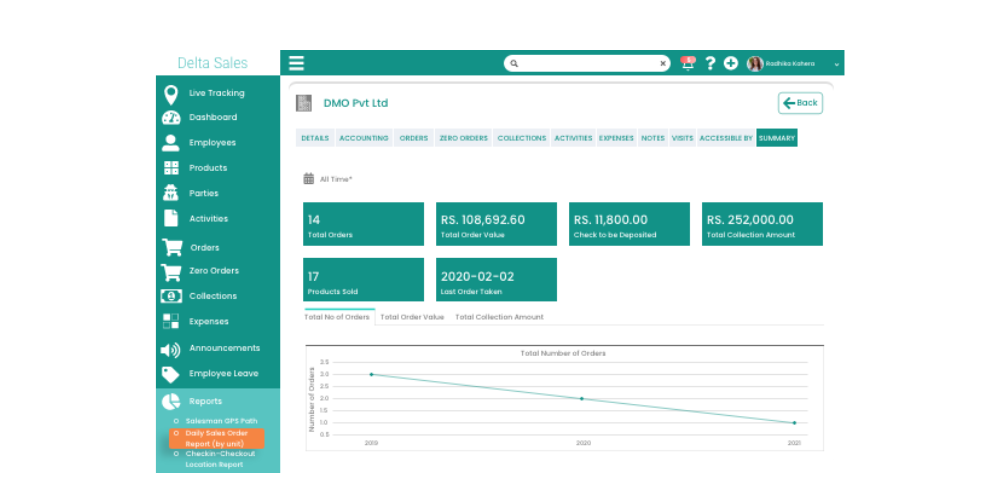Switch to the Details tab
Image resolution: width=1000 pixels, height=500 pixels.
coord(315,138)
